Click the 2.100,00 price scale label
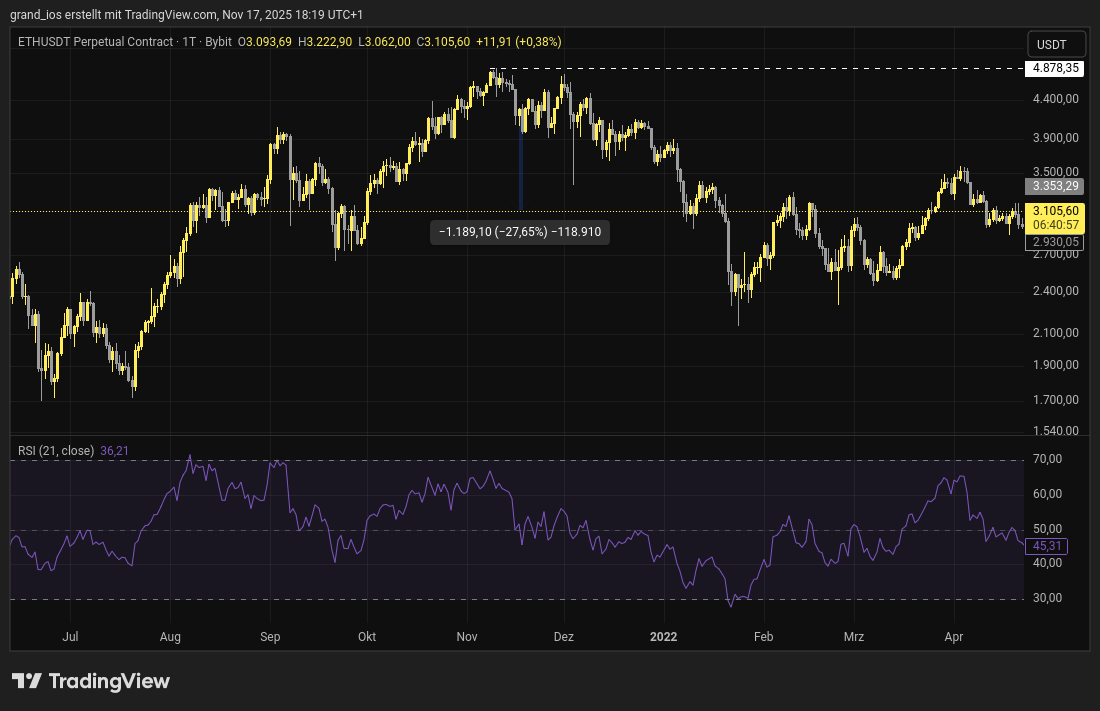The height and width of the screenshot is (711, 1100). pos(1056,333)
